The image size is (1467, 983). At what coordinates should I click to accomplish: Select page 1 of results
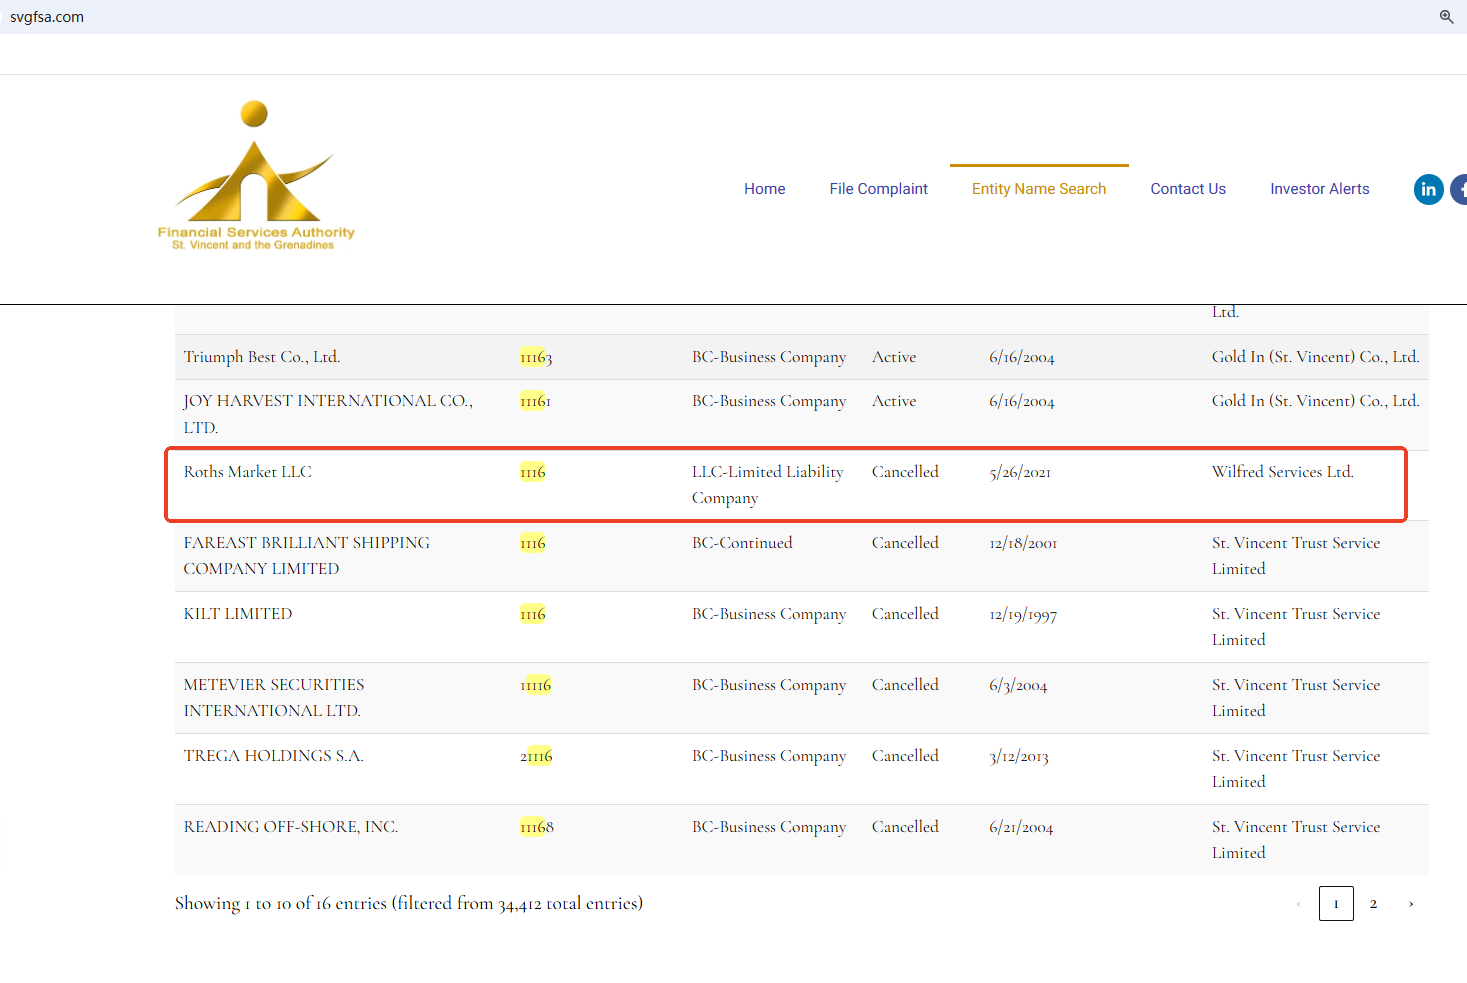[x=1335, y=904]
